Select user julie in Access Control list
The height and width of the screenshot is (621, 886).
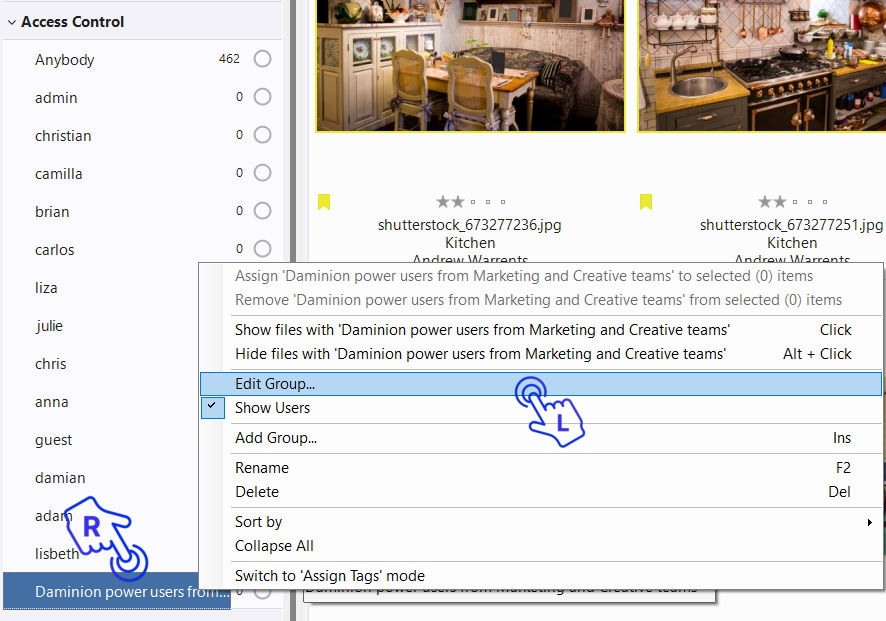pyautogui.click(x=49, y=326)
